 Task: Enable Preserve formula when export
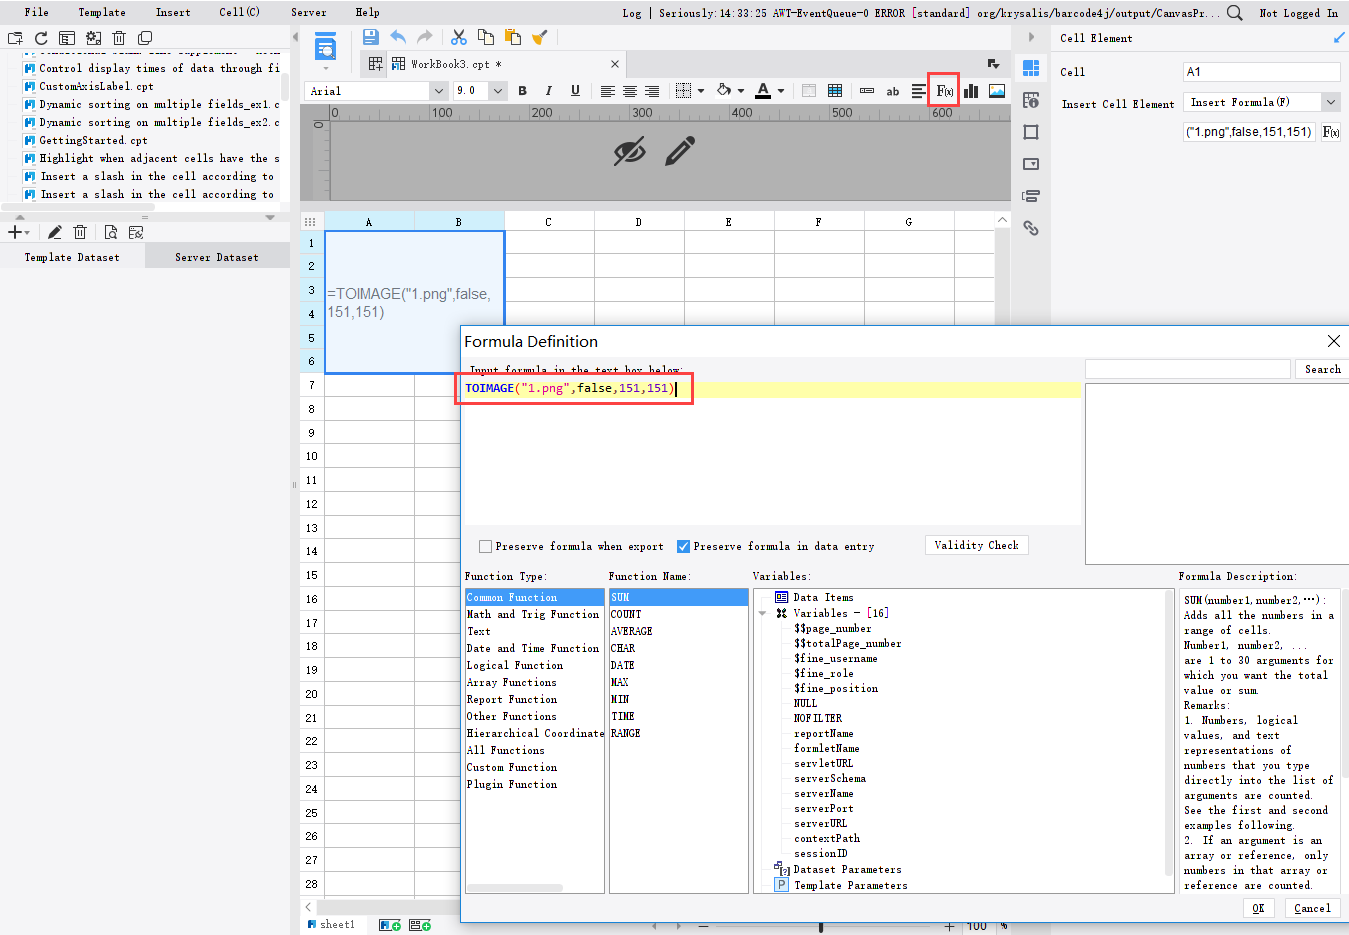coord(488,545)
